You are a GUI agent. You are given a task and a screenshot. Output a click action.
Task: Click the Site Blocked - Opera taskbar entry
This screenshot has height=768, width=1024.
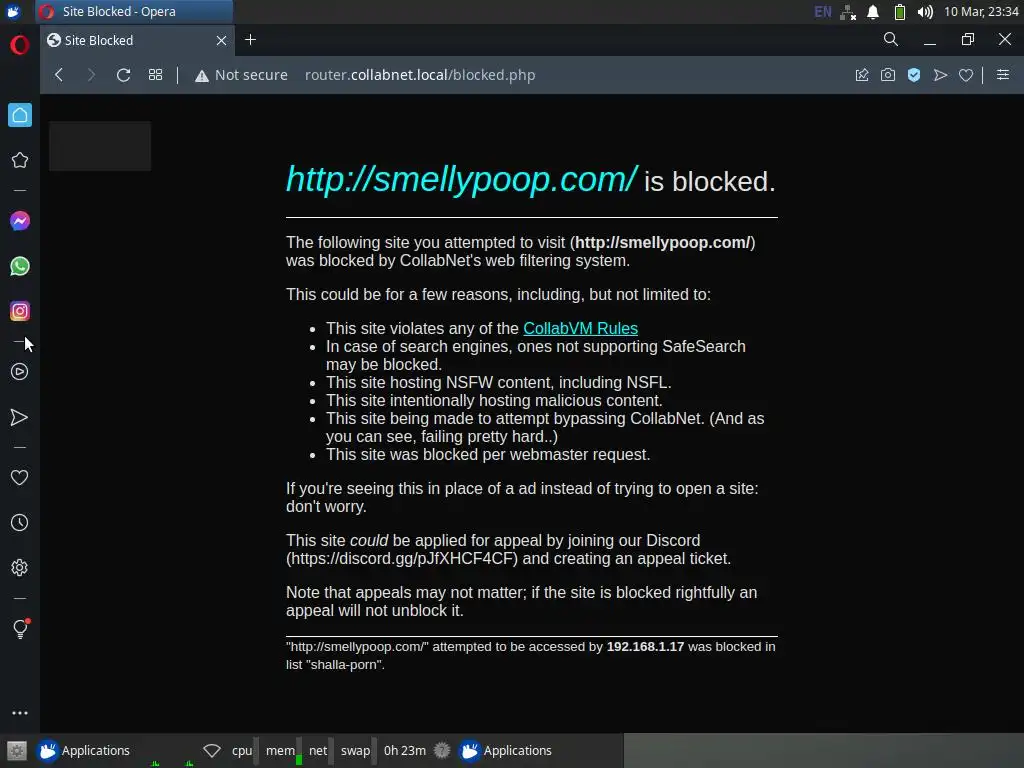coord(134,12)
